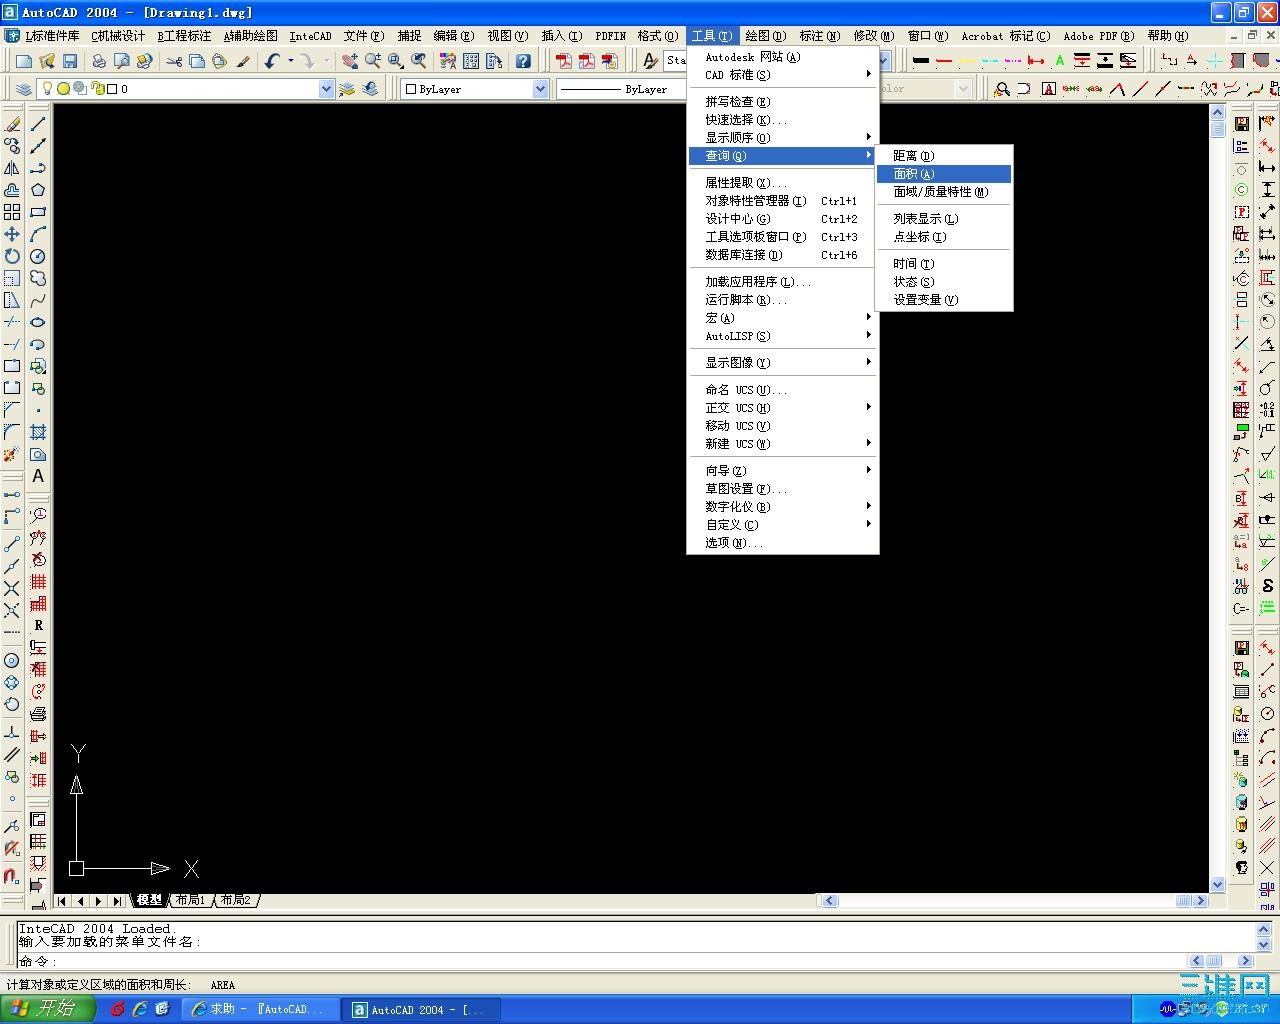Select the Rotate tool
The image size is (1280, 1024).
pyautogui.click(x=12, y=256)
